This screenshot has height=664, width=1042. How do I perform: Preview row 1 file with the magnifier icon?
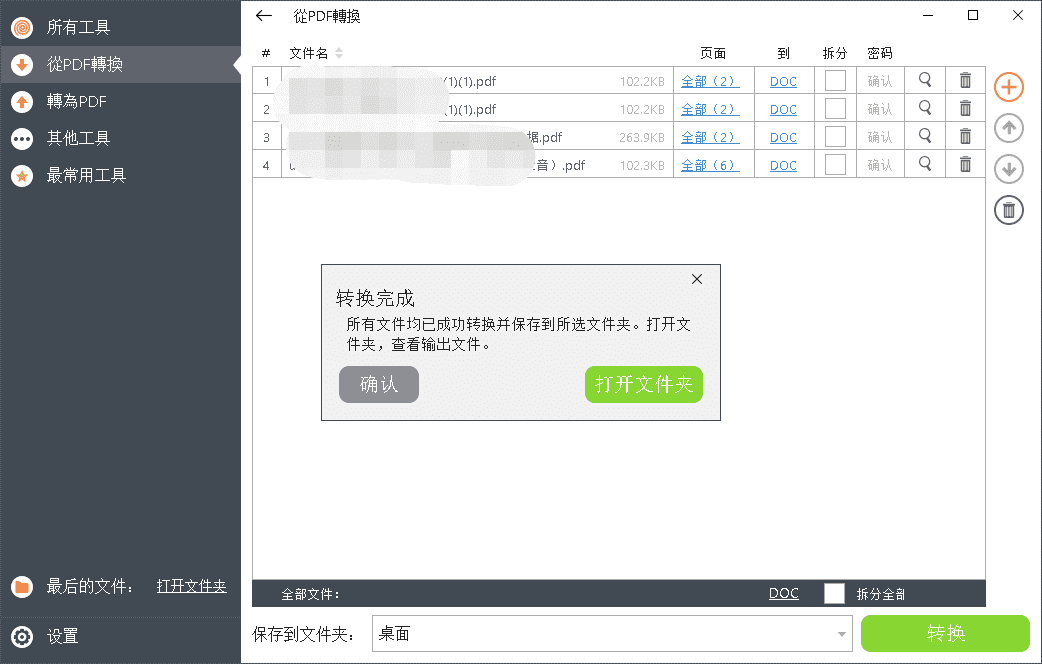[x=925, y=80]
